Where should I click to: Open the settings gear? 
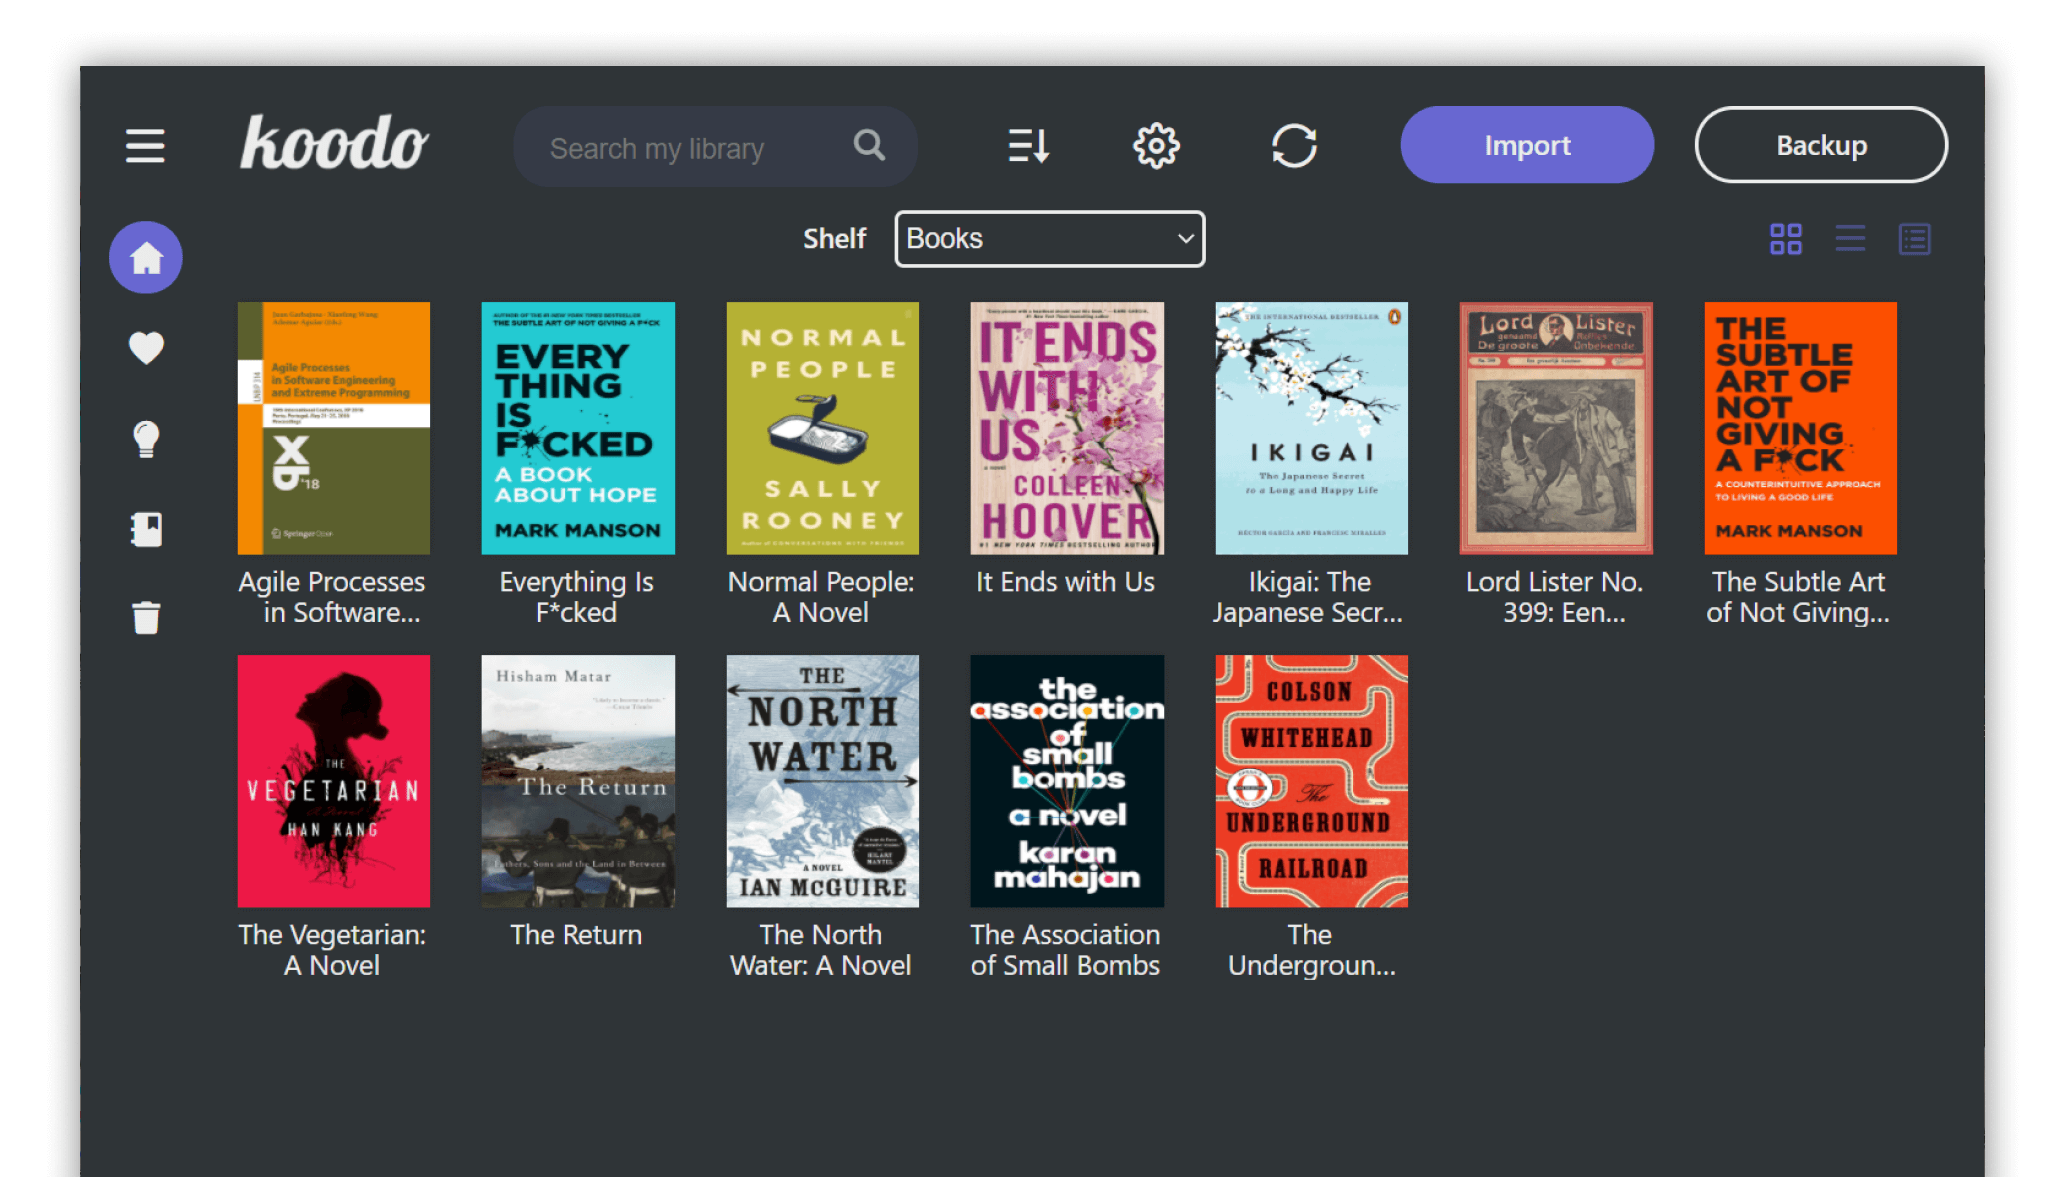click(1156, 146)
